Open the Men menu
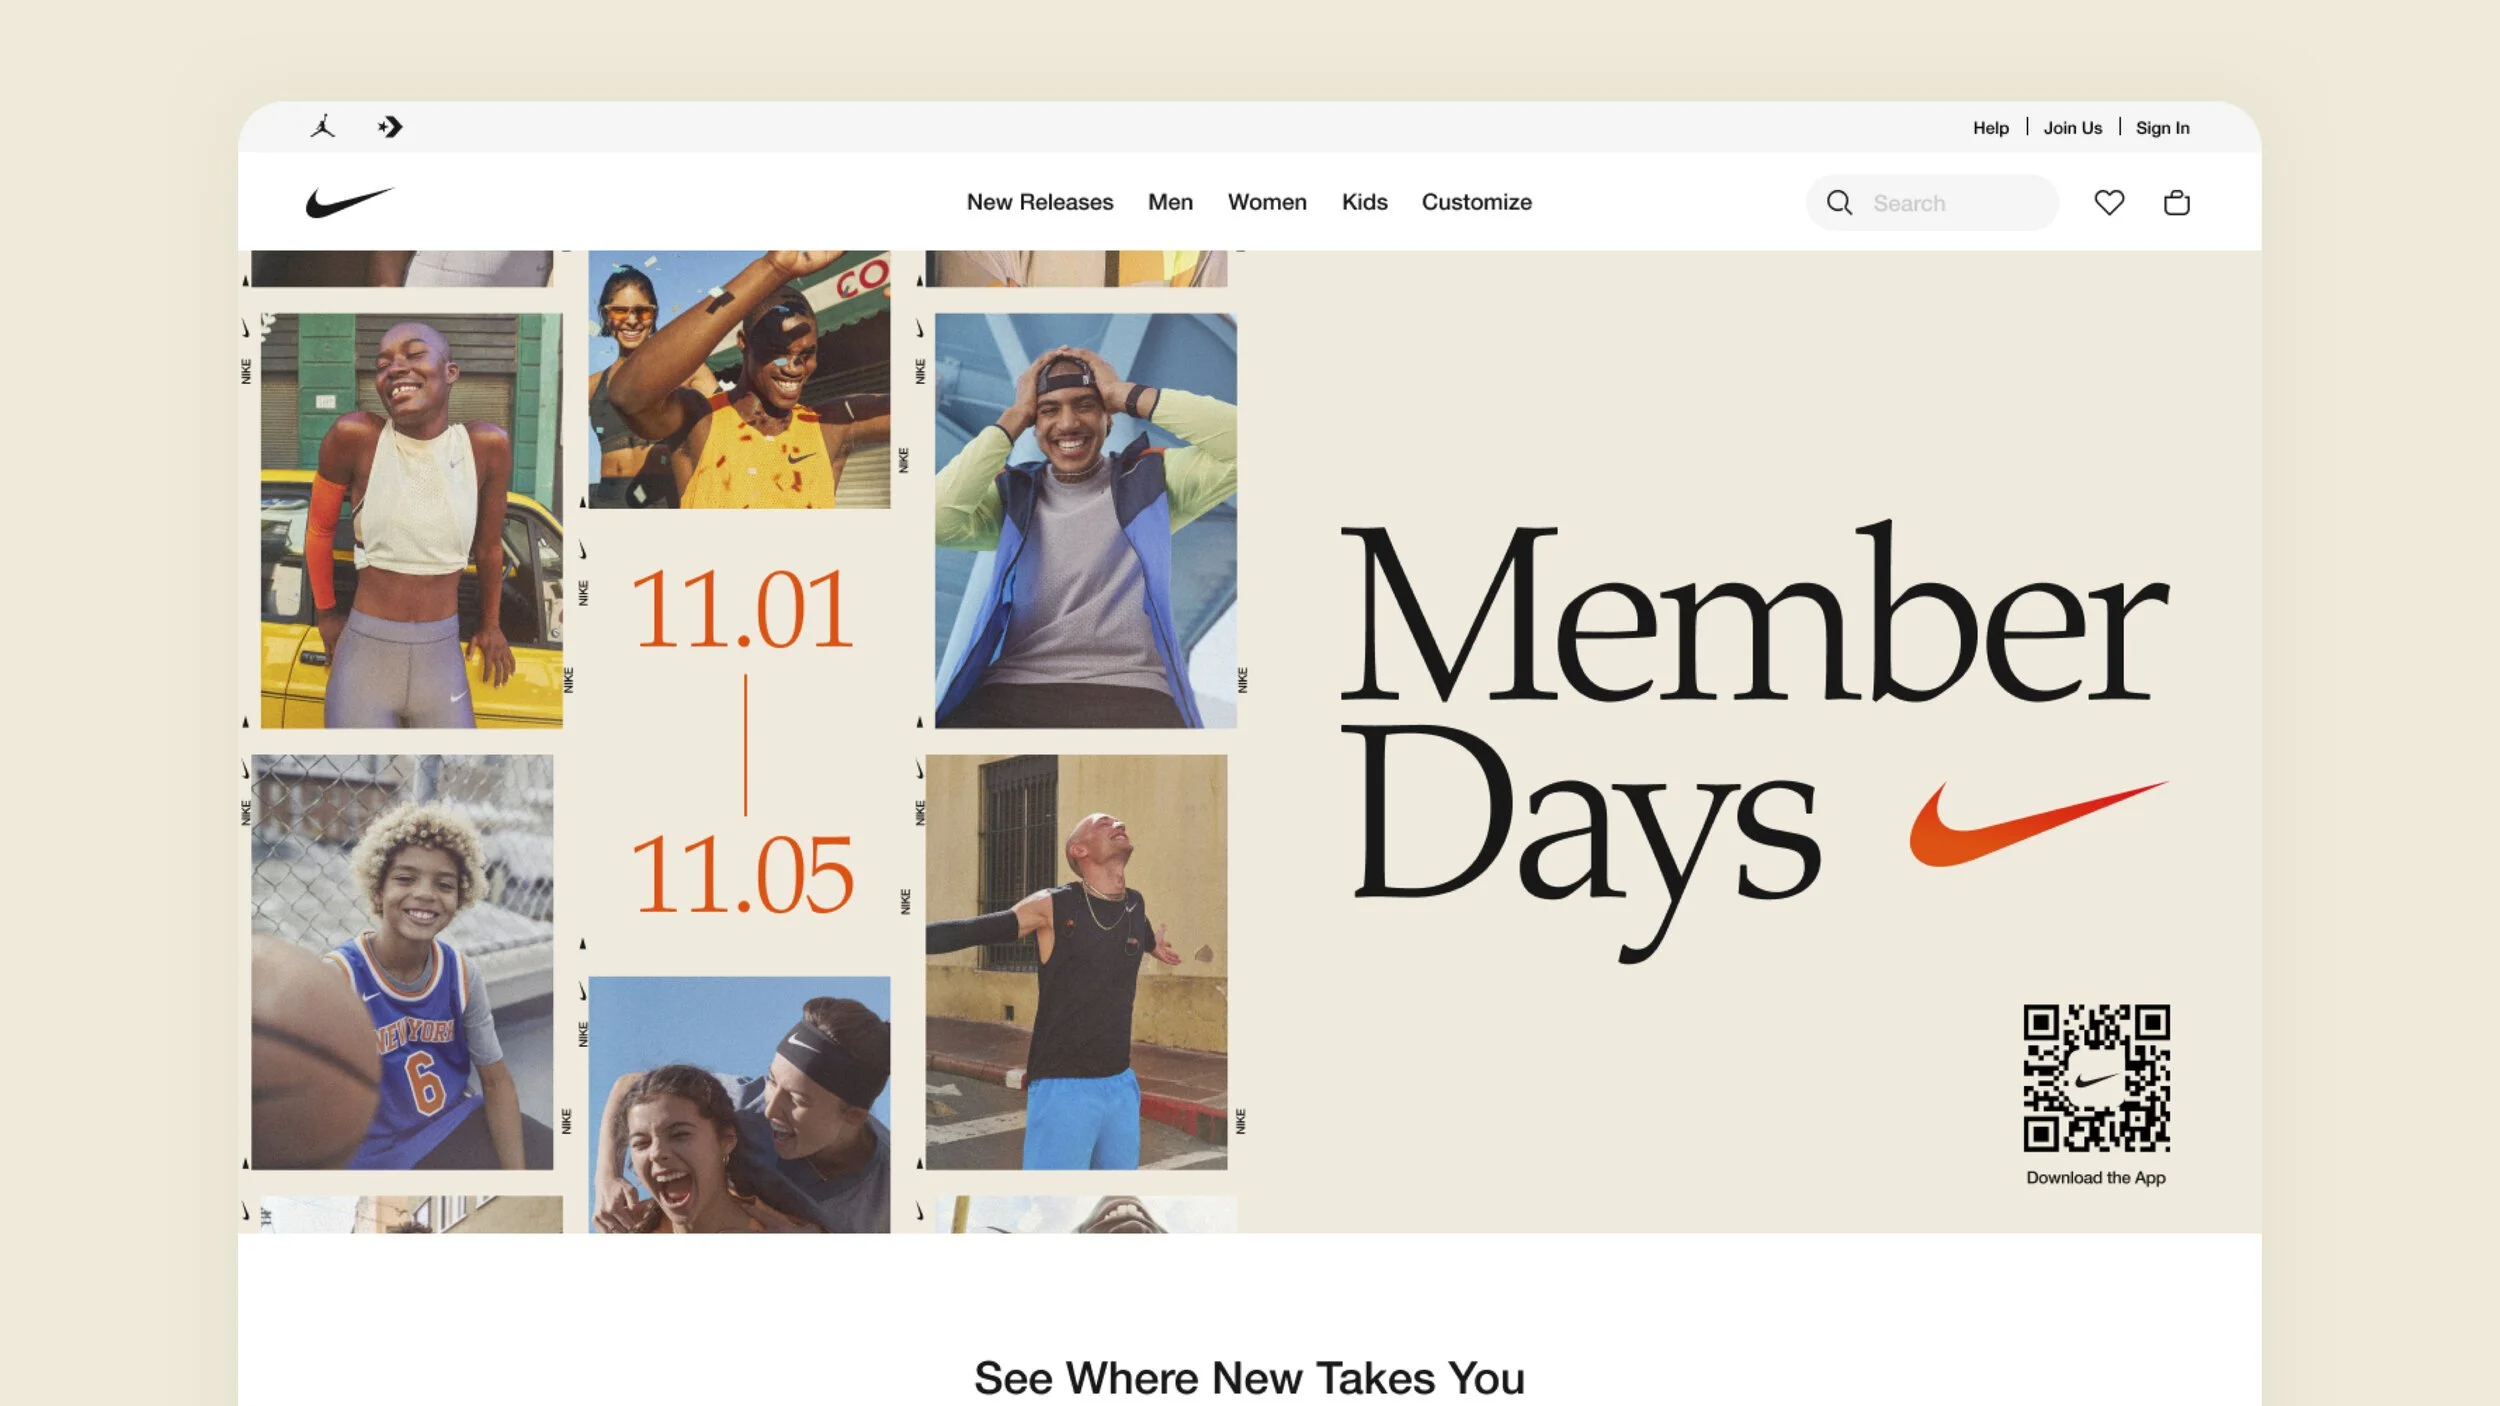This screenshot has width=2500, height=1406. [1170, 202]
